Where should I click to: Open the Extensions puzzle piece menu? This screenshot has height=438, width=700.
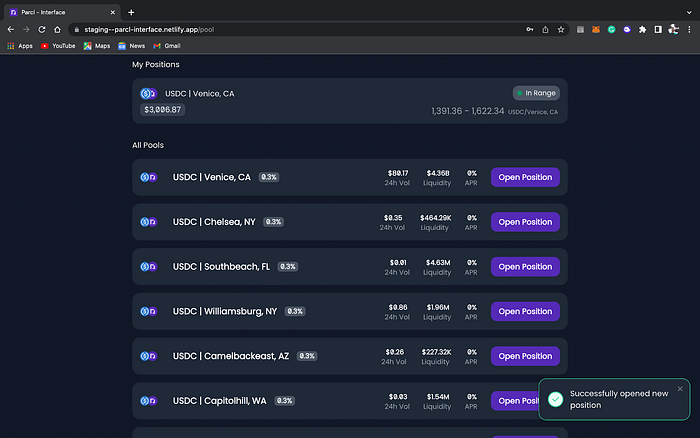point(642,29)
